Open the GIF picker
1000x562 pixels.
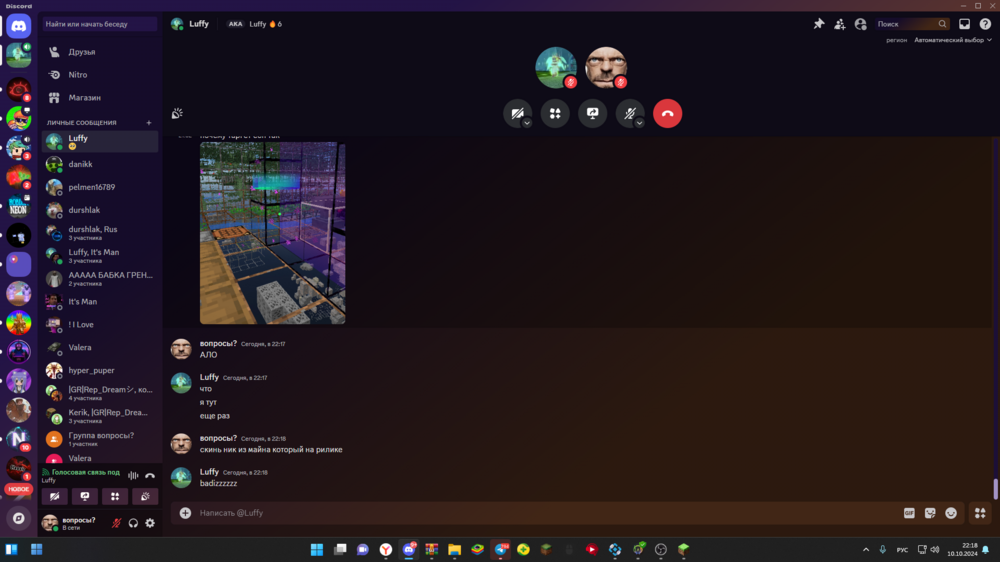[x=909, y=513]
